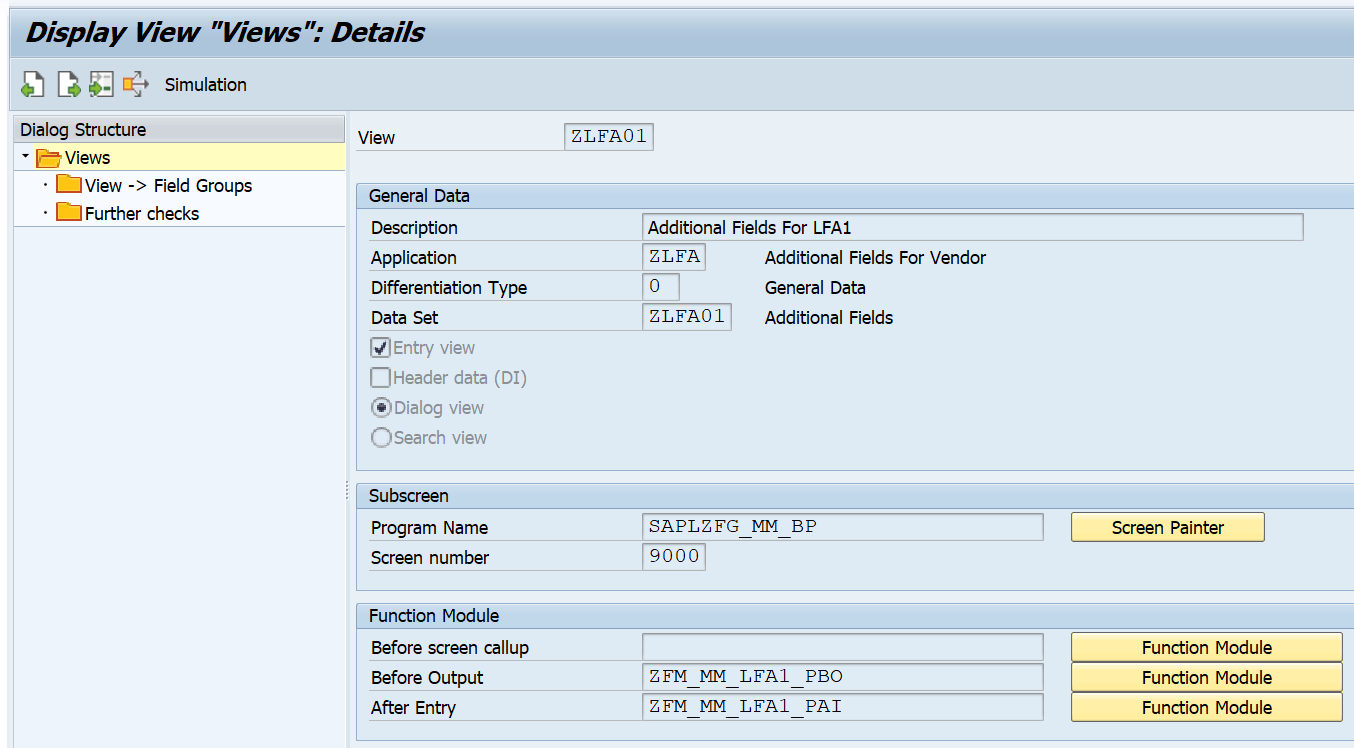This screenshot has width=1354, height=748.
Task: Choose another entry via the toolbar icon
Action: tap(100, 84)
